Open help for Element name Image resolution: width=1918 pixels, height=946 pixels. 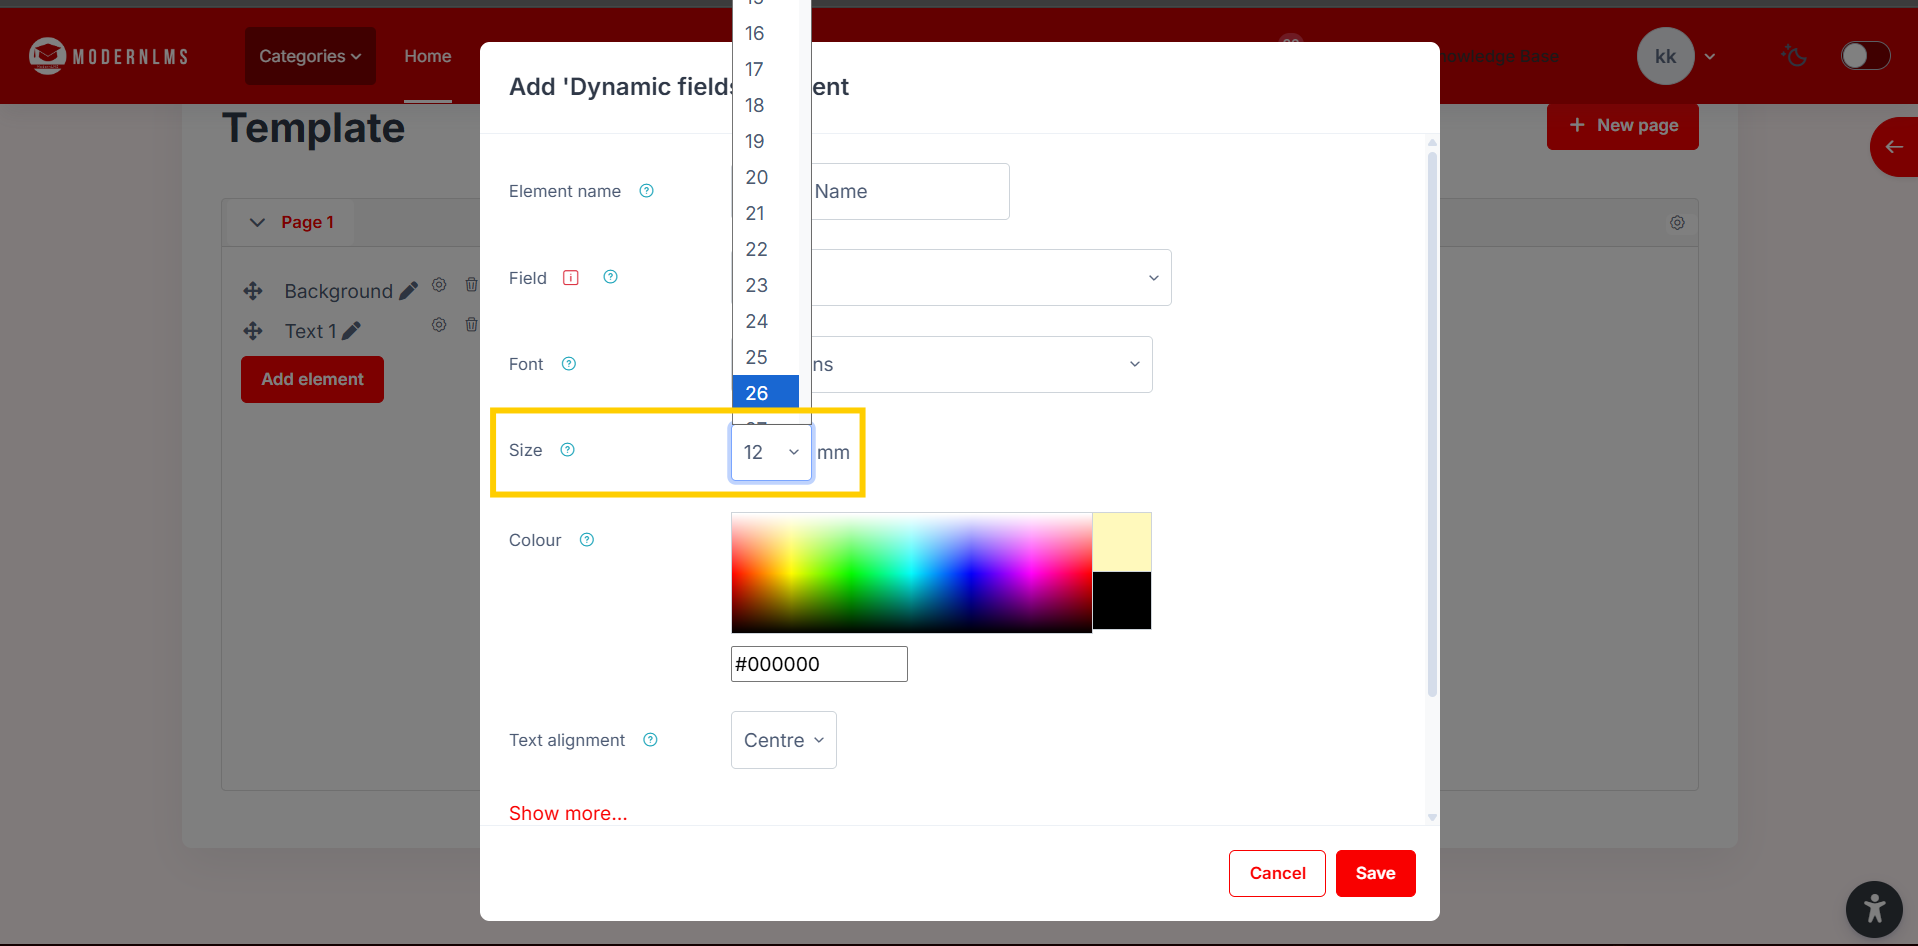tap(647, 191)
